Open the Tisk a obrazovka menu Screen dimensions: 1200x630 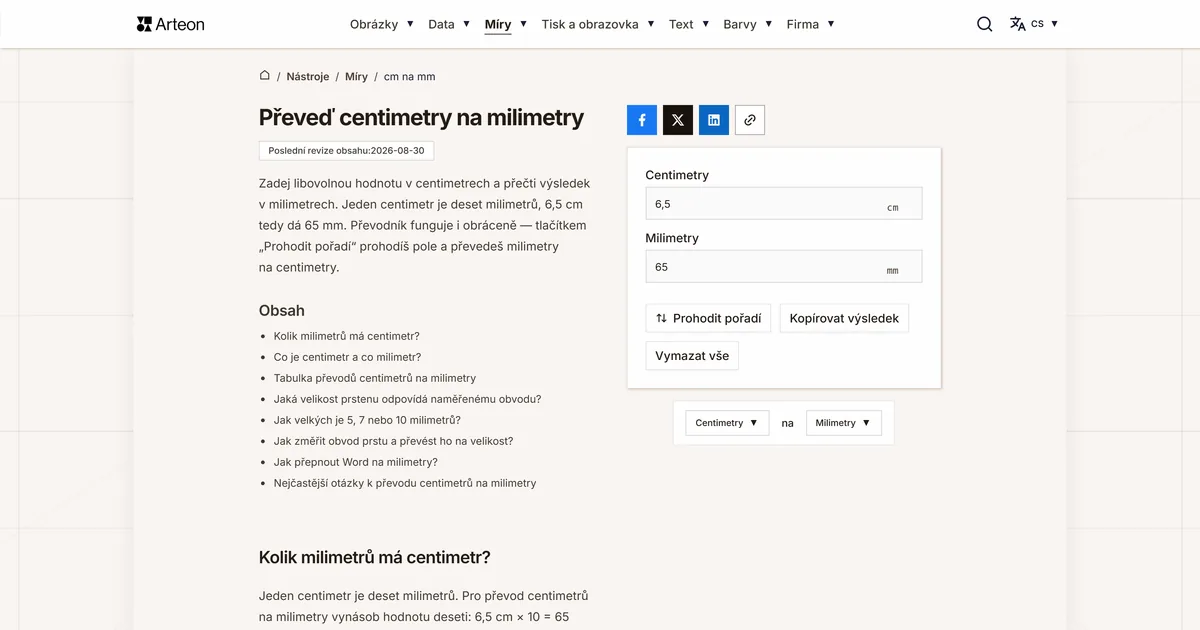coord(598,24)
